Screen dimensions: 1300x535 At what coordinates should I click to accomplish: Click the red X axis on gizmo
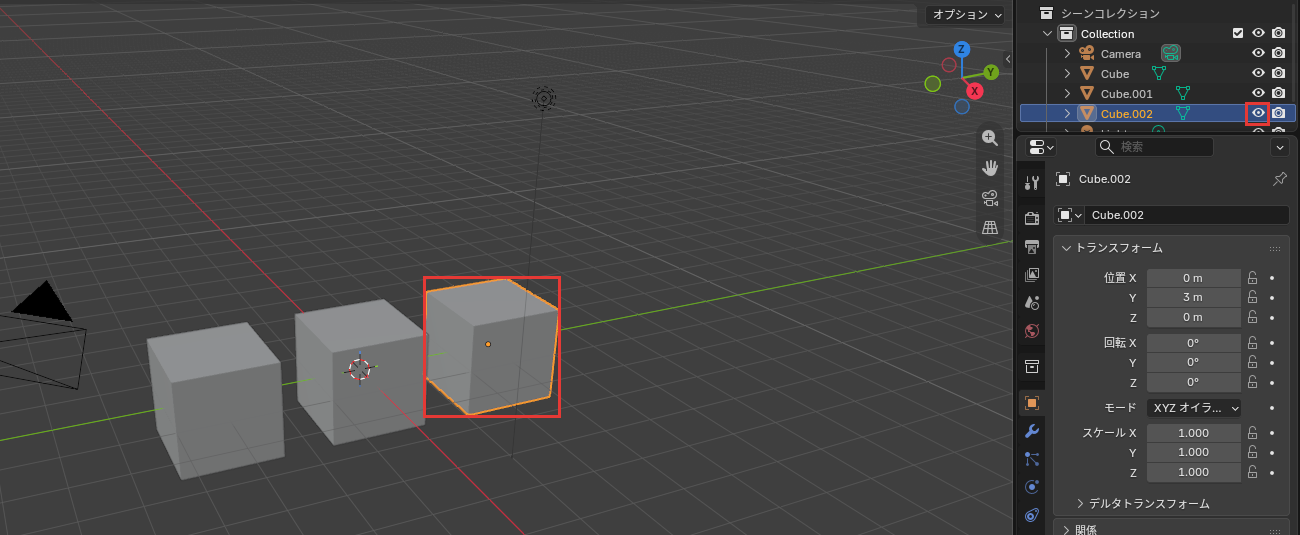(974, 91)
